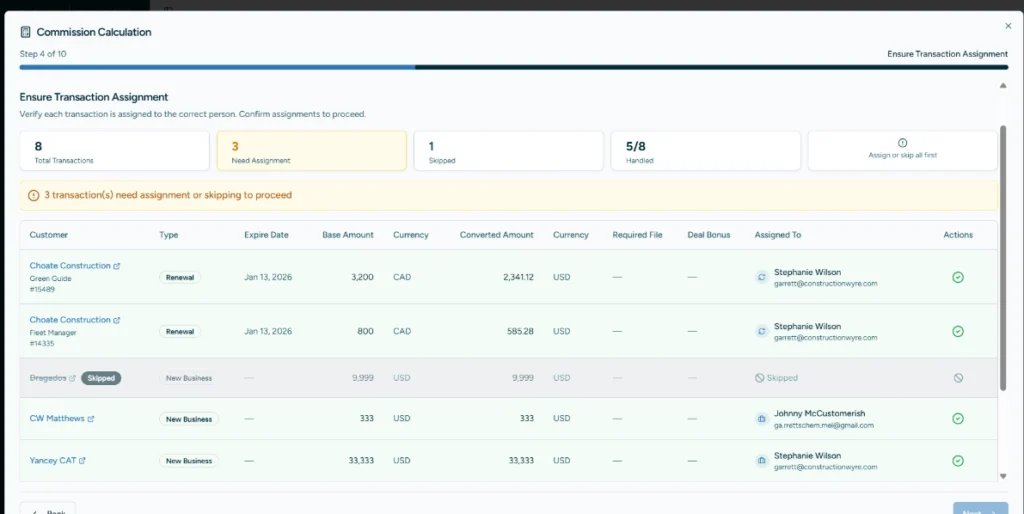Viewport: 1024px width, 514px height.
Task: Toggle the confirm check for CW Matthews row
Action: coord(957,419)
